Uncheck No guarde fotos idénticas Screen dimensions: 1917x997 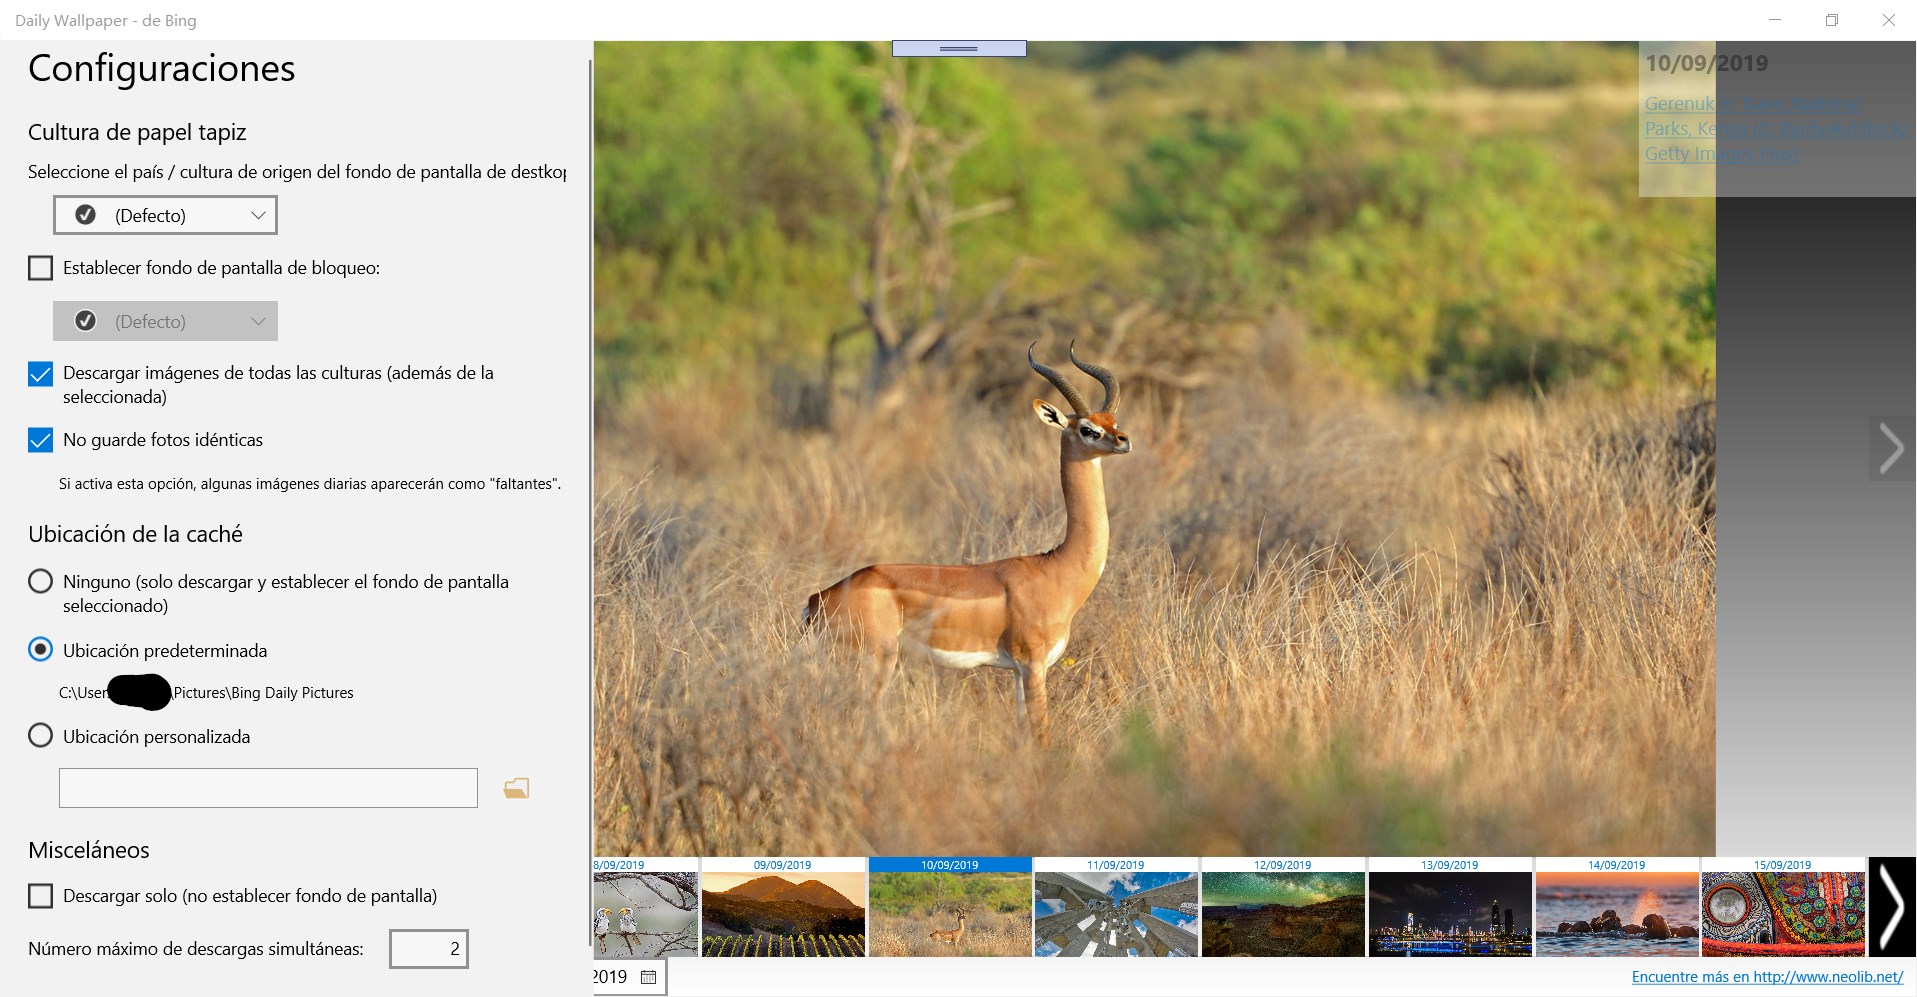click(40, 440)
